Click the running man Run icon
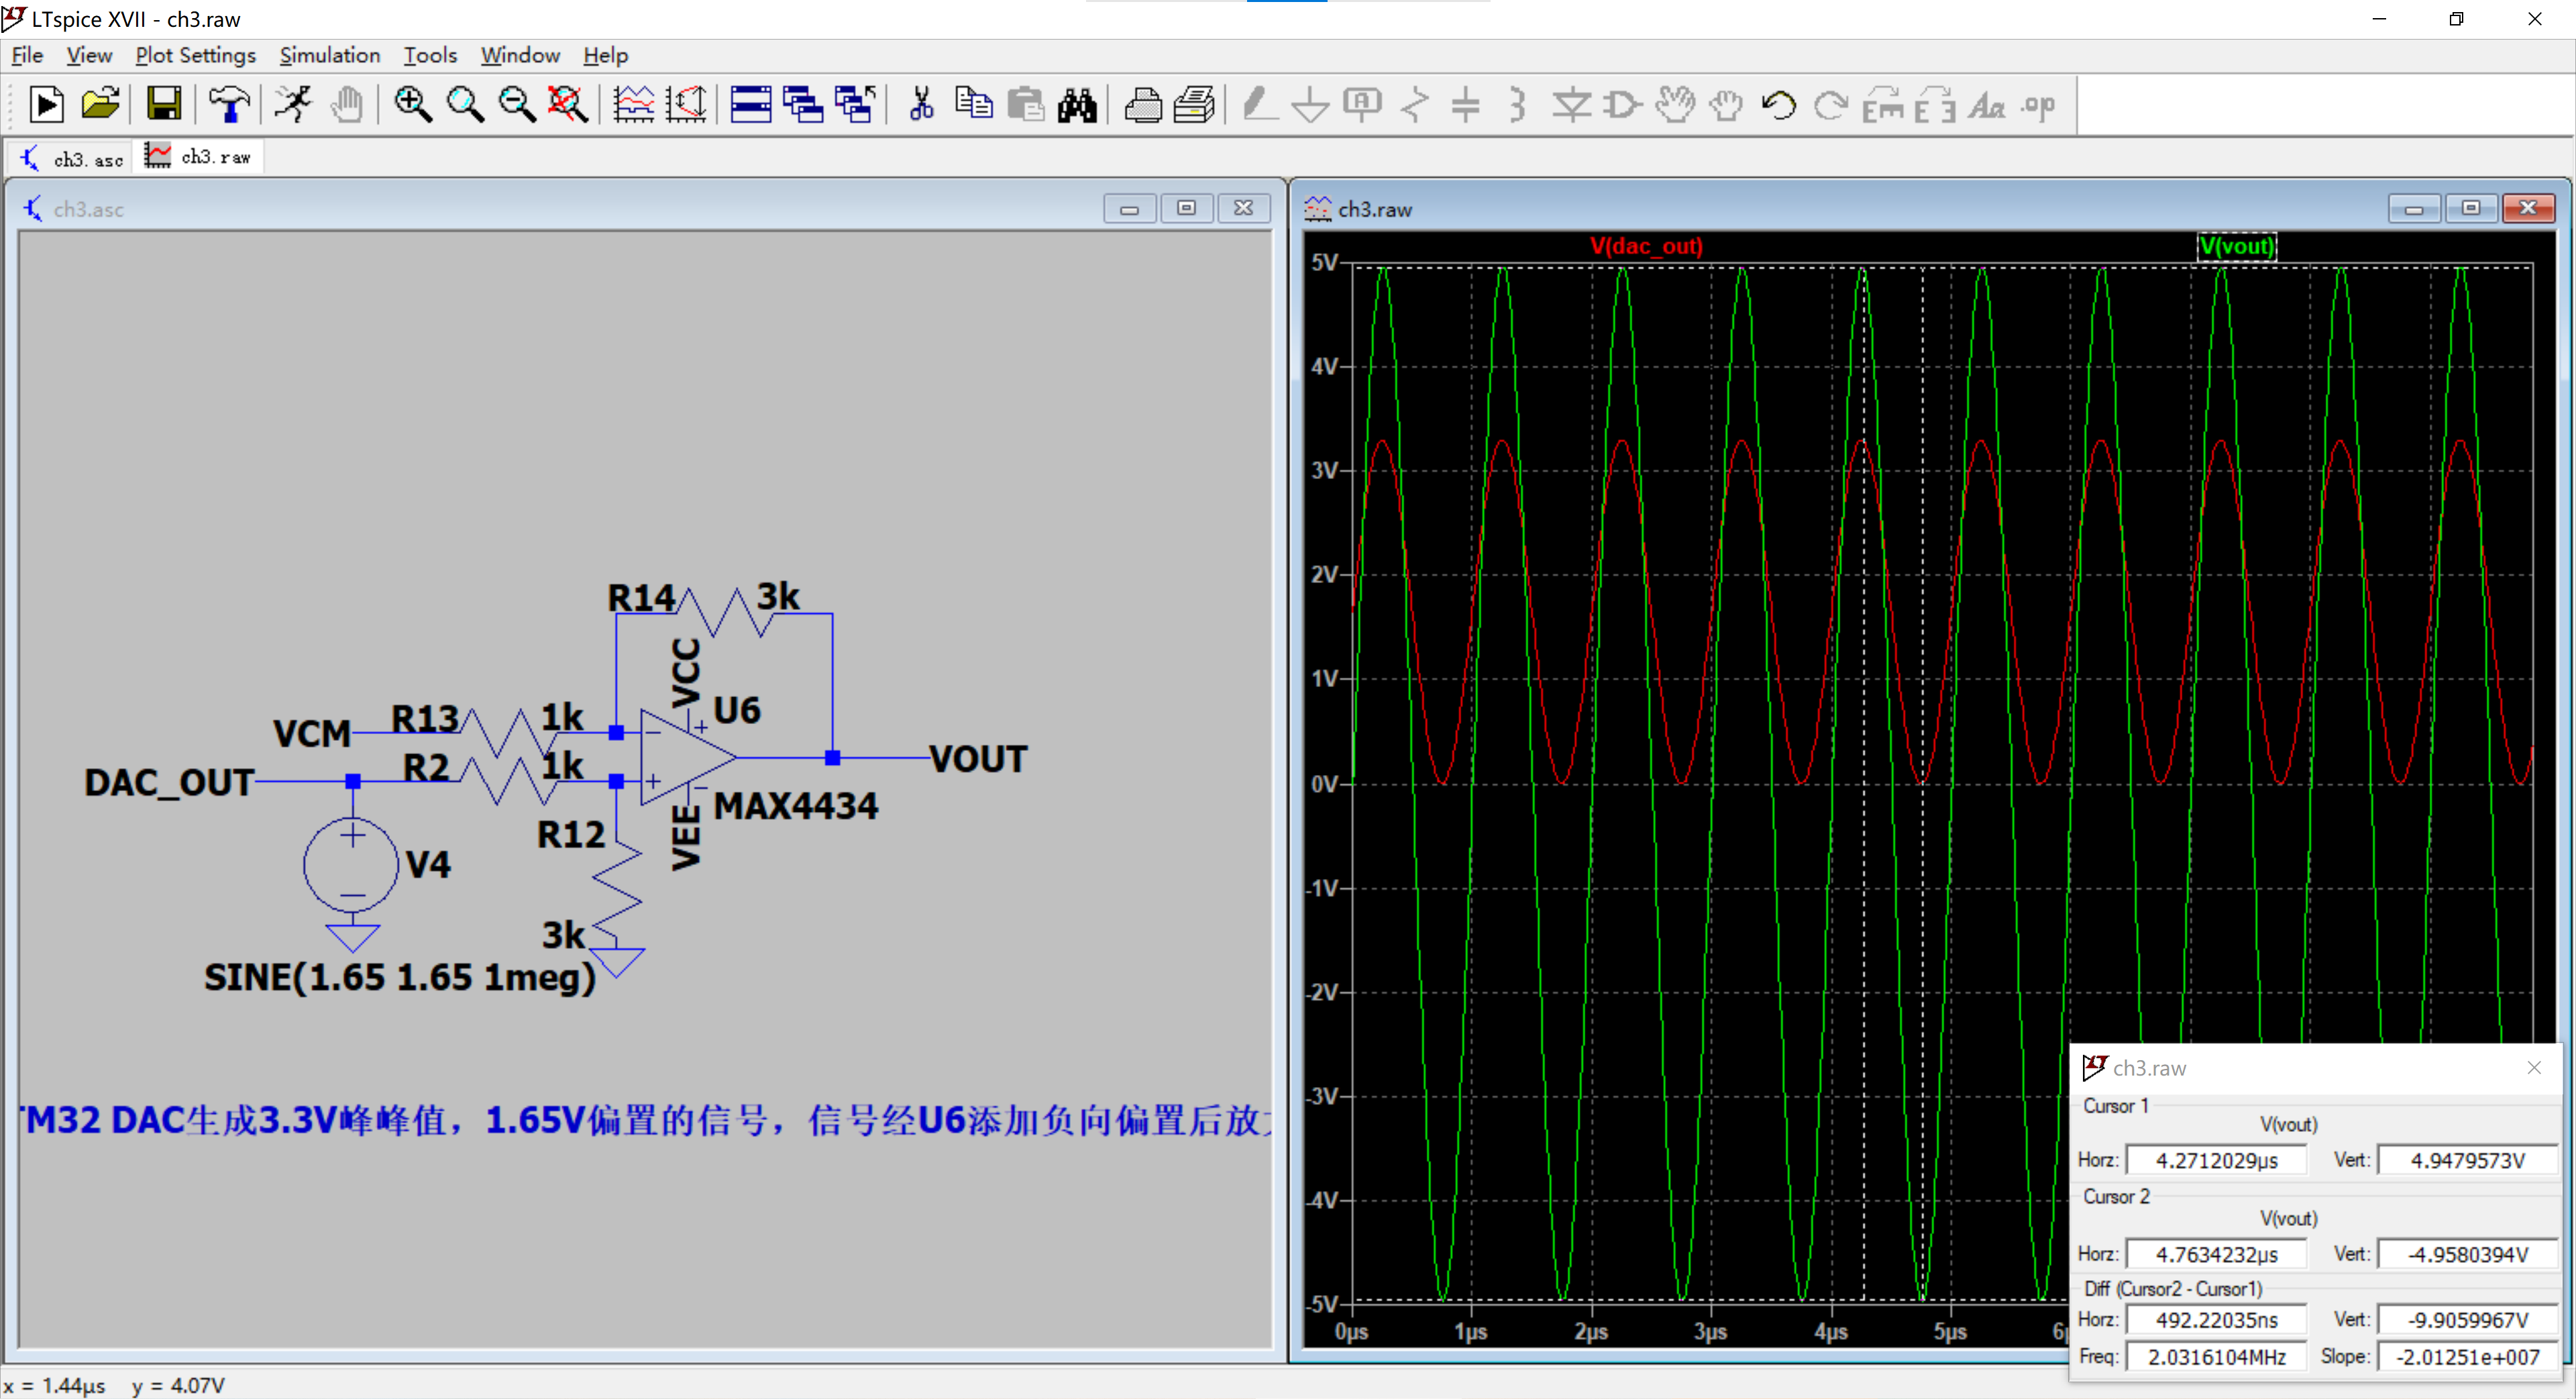This screenshot has width=2576, height=1399. [294, 105]
